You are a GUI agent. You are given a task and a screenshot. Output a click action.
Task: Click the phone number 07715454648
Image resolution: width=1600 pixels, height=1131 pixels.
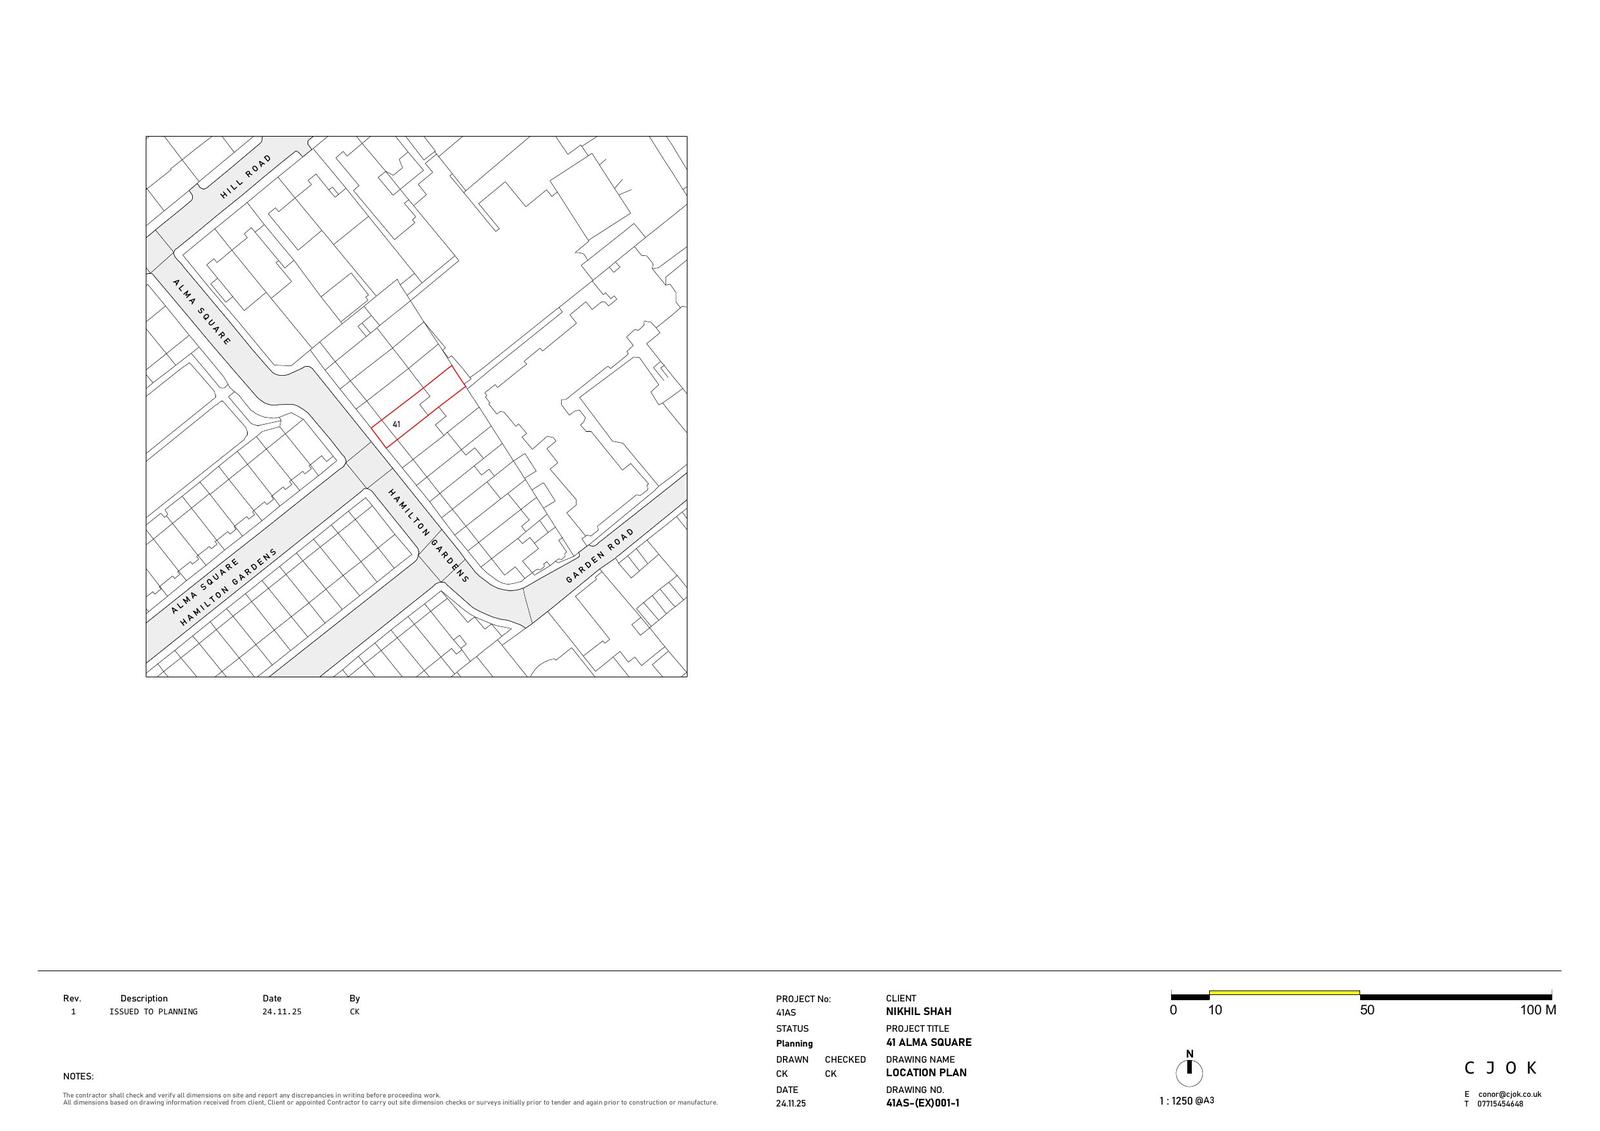pos(1500,1104)
